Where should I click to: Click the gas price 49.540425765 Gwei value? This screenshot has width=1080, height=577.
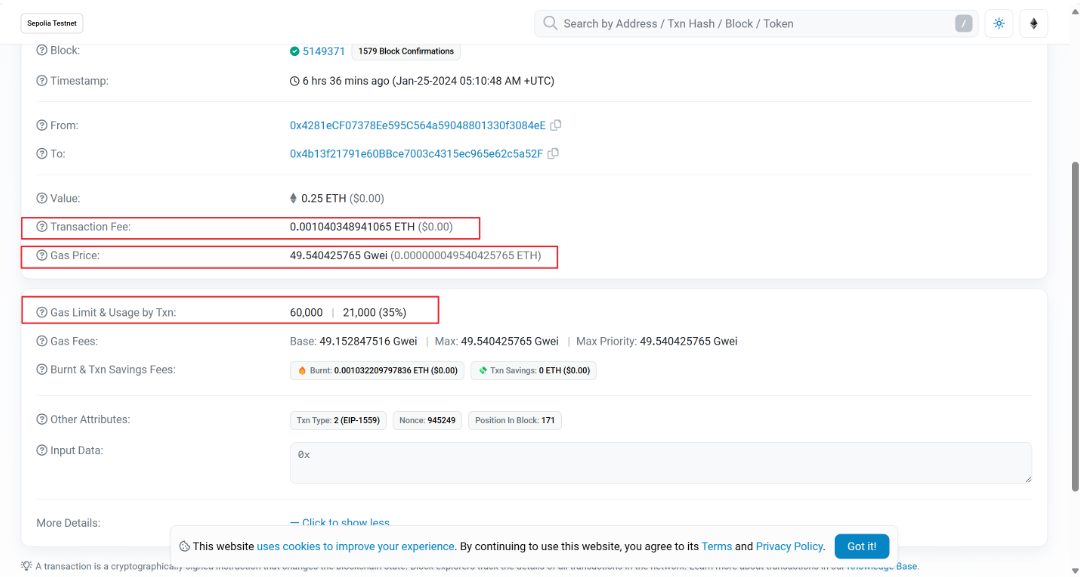coord(338,255)
